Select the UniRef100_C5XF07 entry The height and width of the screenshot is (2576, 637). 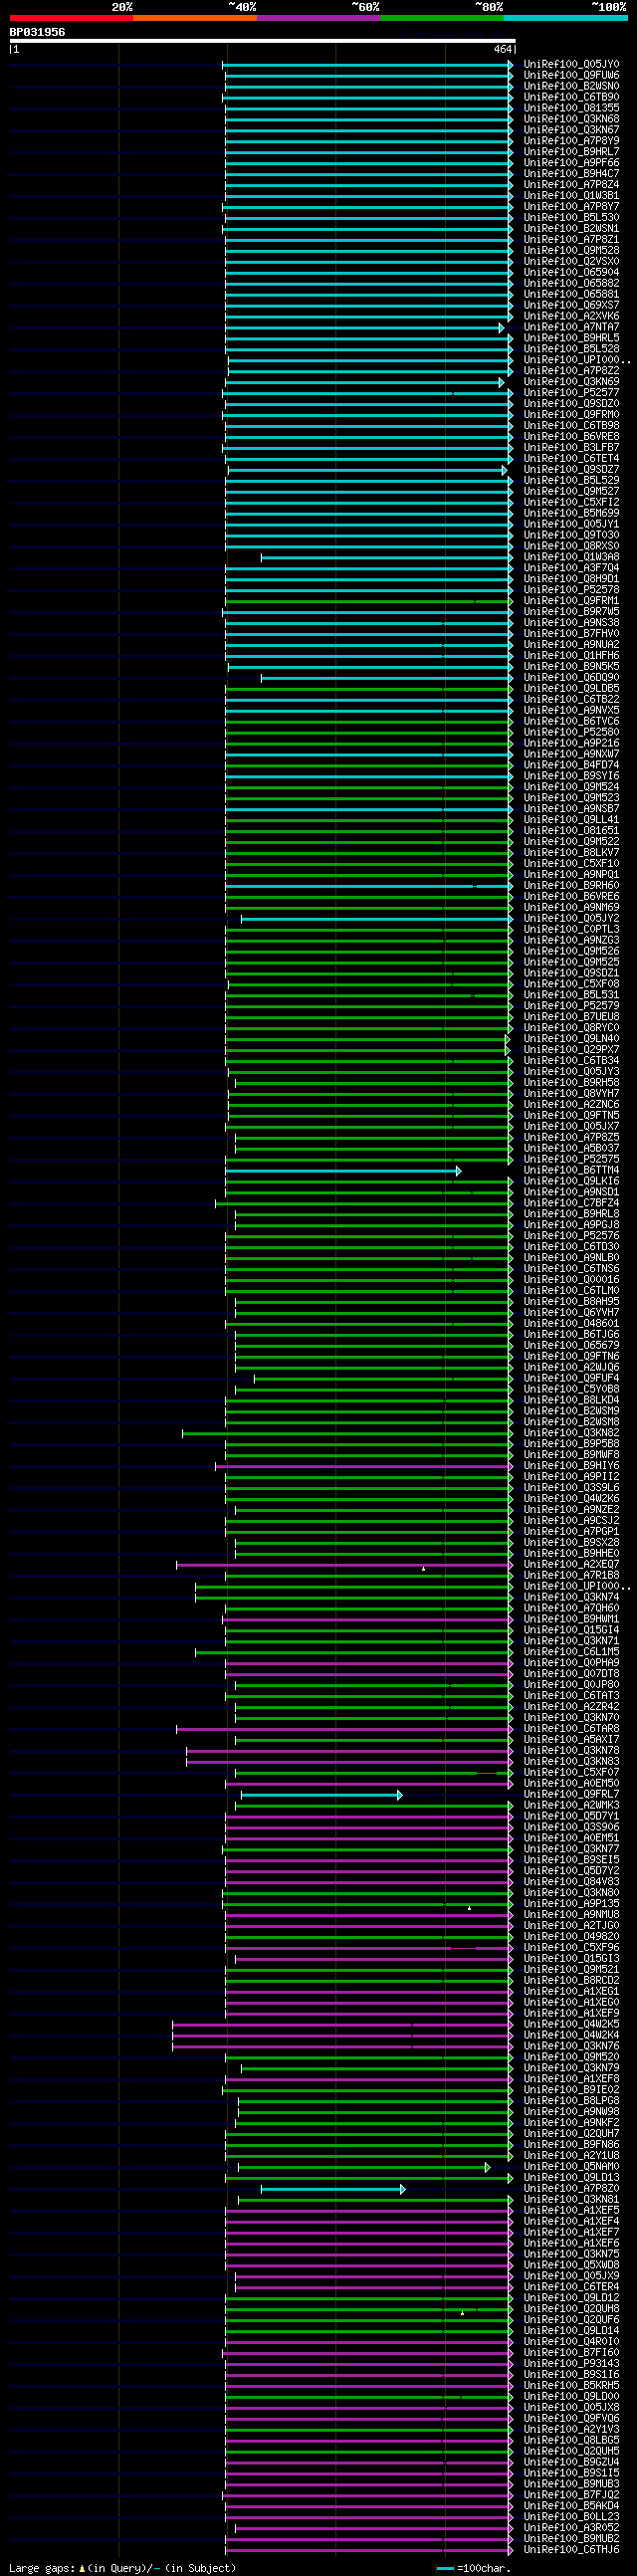pos(571,1773)
